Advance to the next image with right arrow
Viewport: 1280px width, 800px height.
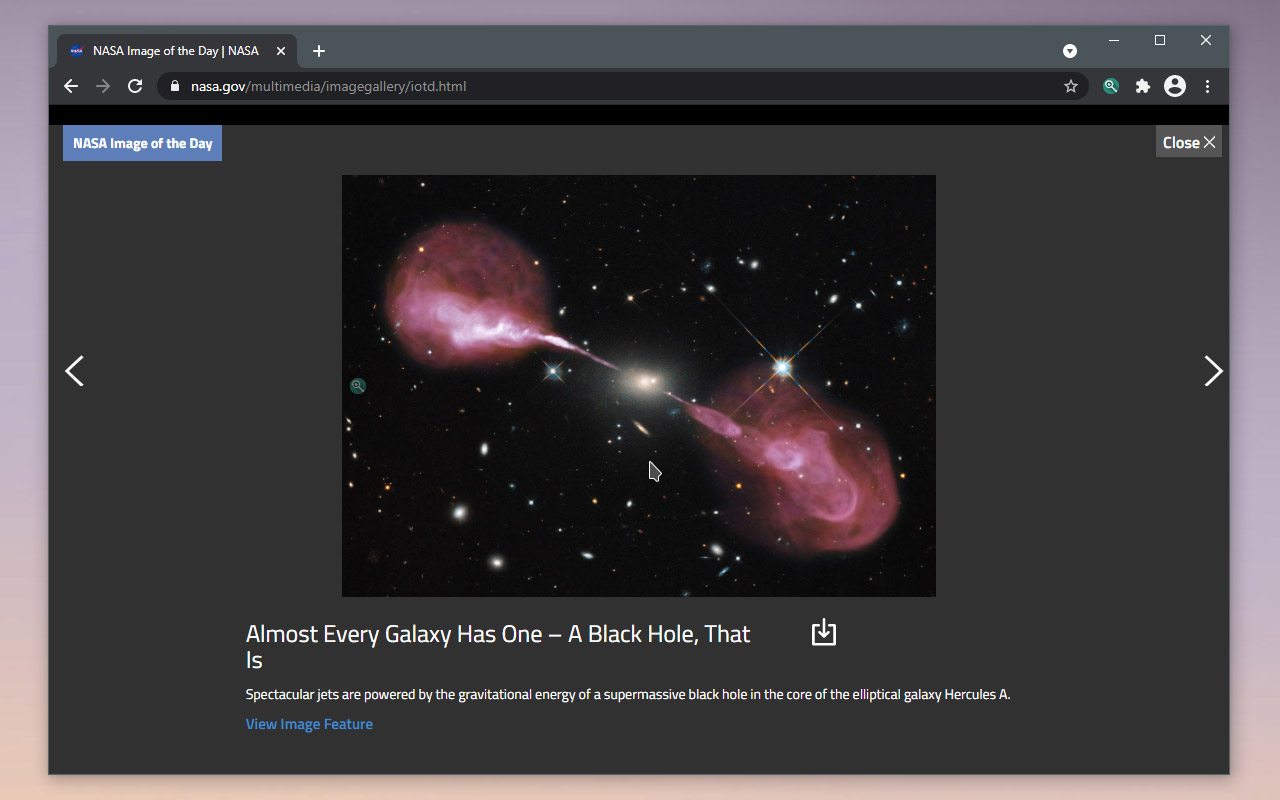(1213, 371)
